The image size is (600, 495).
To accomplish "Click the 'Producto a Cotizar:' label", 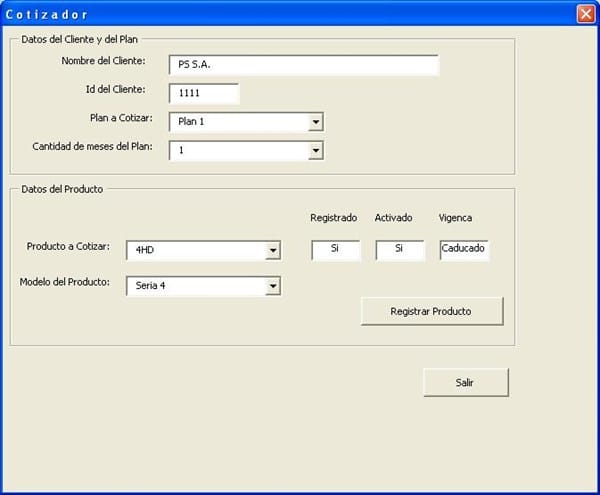I will [x=68, y=246].
